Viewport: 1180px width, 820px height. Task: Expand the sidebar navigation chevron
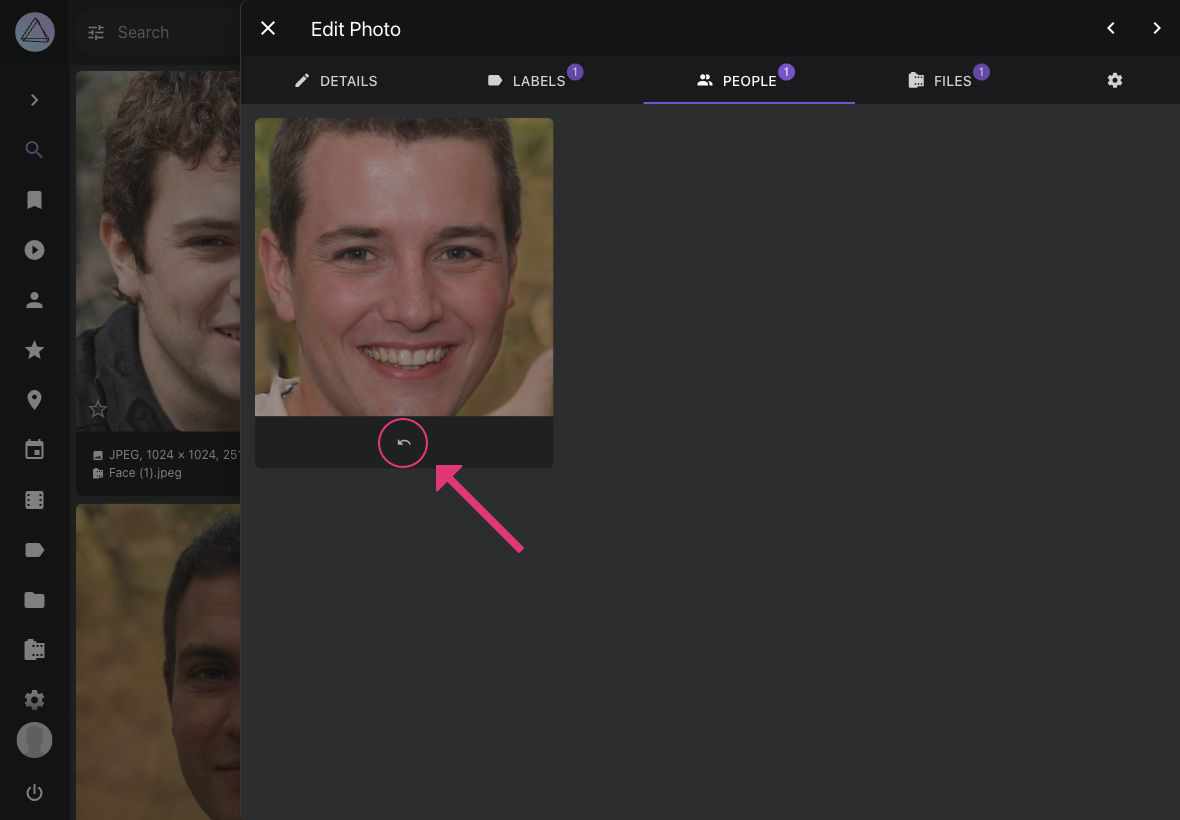pyautogui.click(x=34, y=99)
